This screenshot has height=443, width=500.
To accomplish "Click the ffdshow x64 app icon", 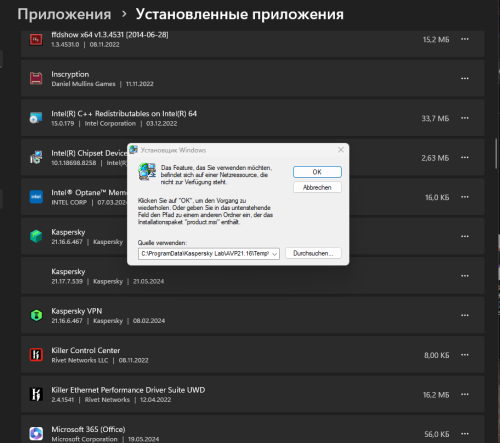I will [x=36, y=39].
